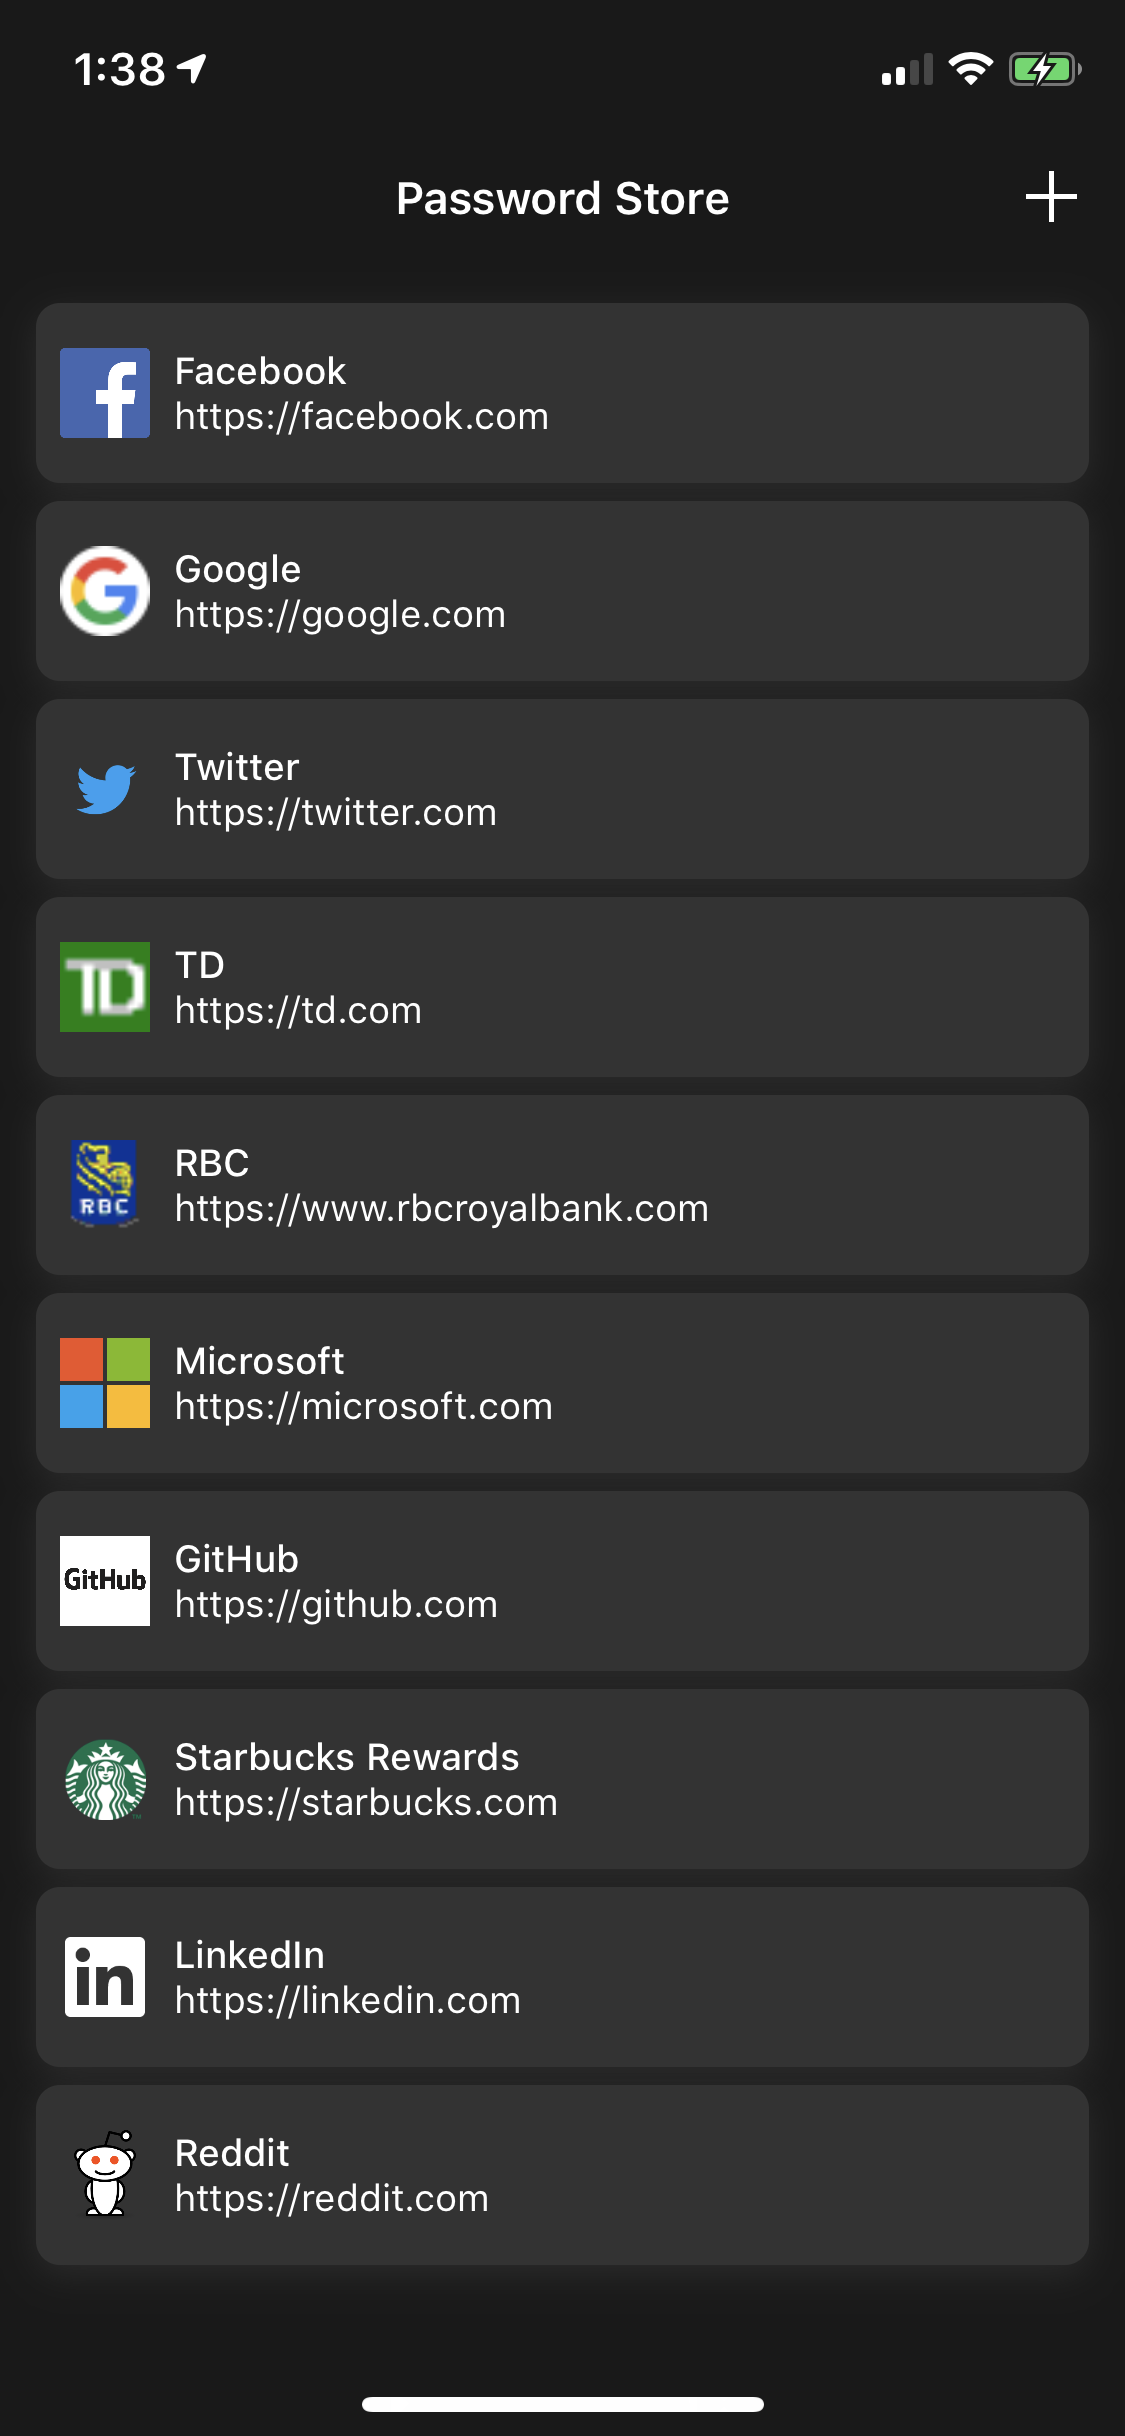This screenshot has width=1125, height=2436.
Task: Tap the cellular signal bars
Action: pyautogui.click(x=907, y=69)
